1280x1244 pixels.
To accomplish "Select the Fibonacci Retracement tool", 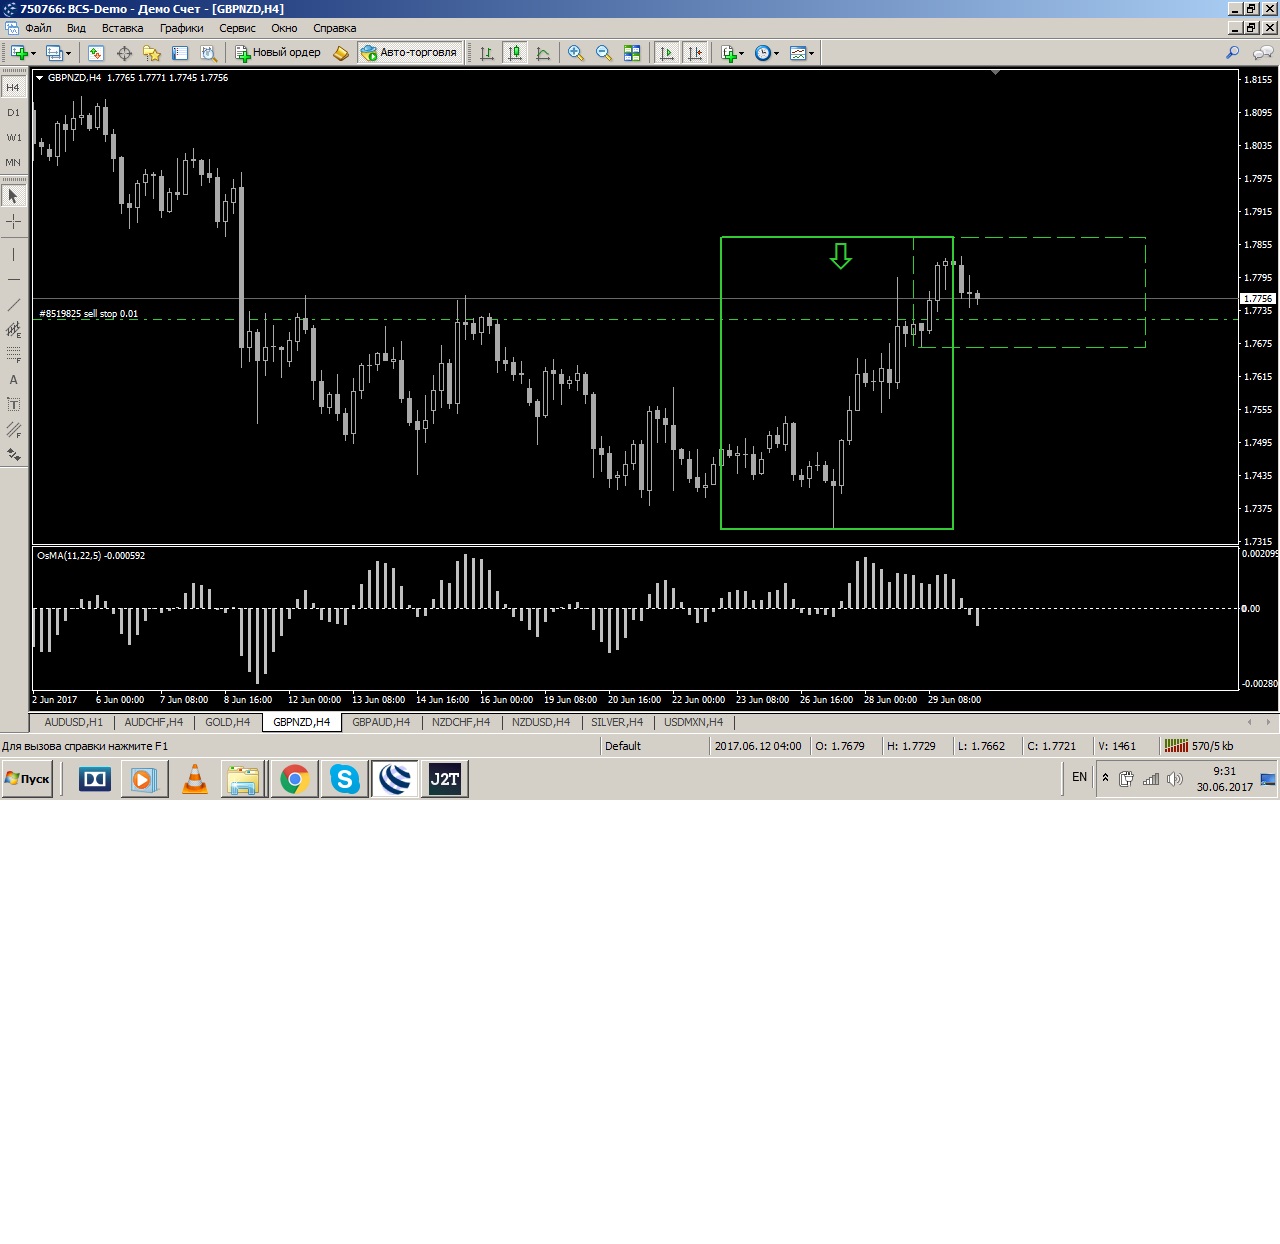I will pos(13,354).
